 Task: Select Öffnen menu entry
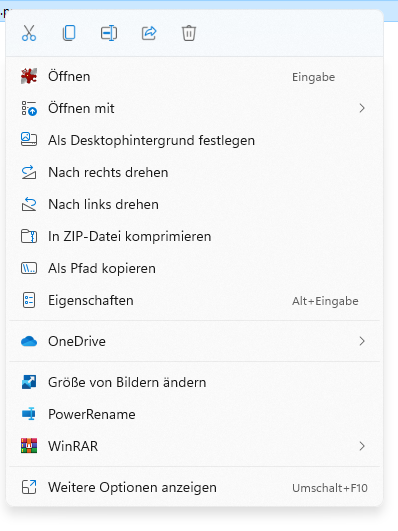pyautogui.click(x=194, y=77)
